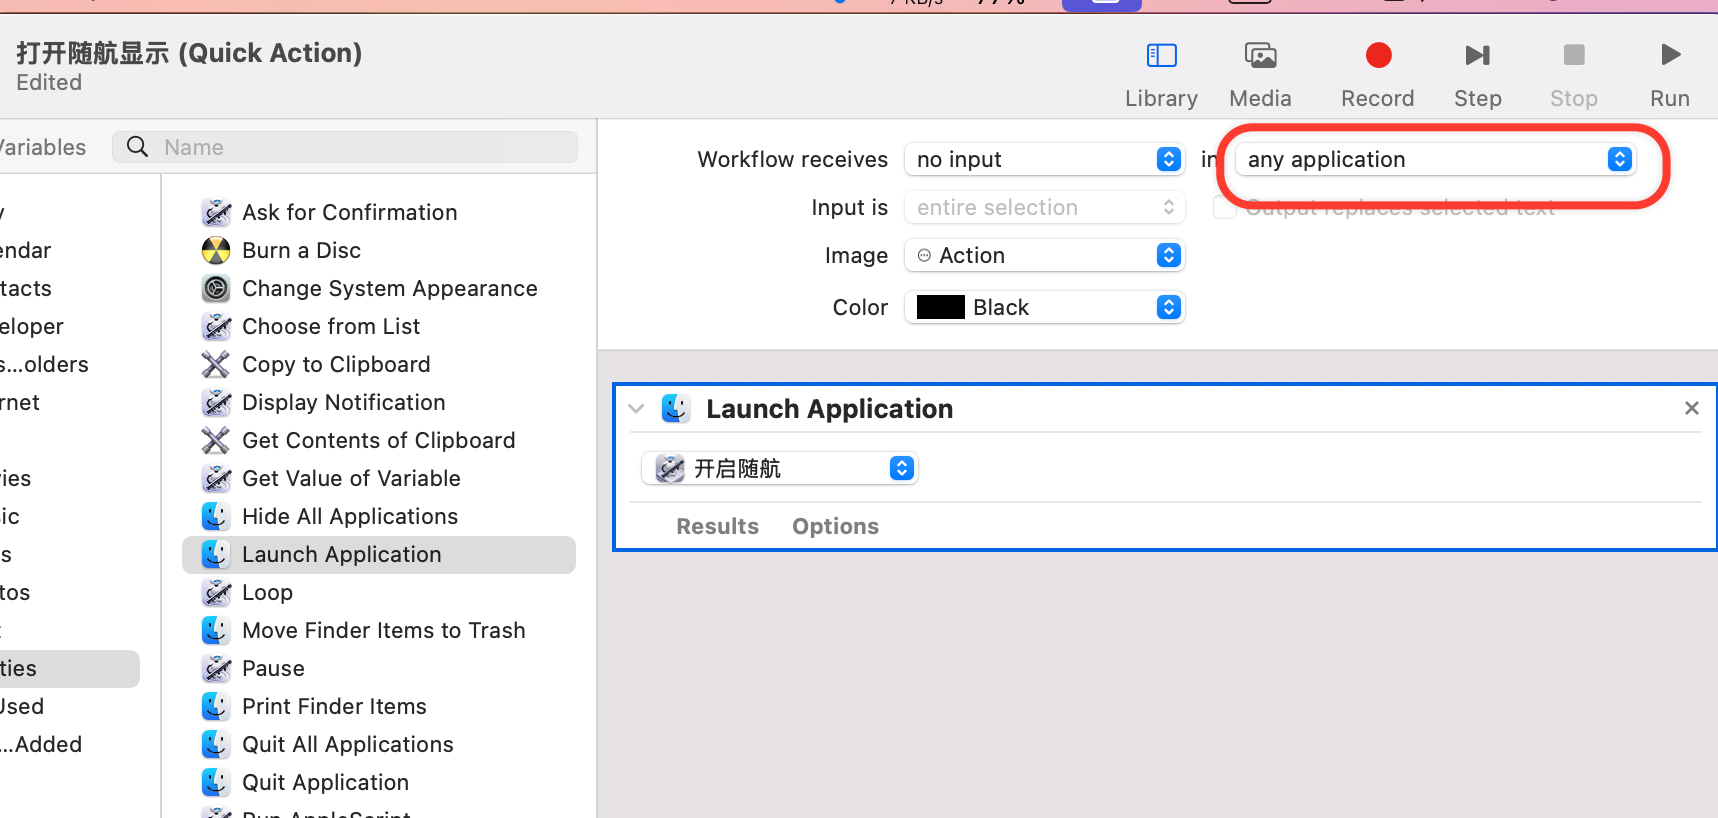
Task: Click the Move Finder Items to Trash icon
Action: (216, 630)
